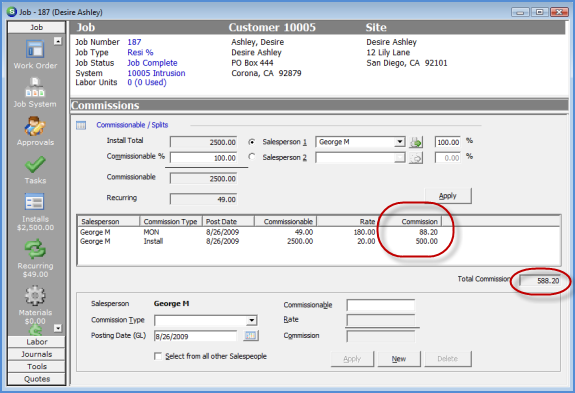Click the Rate input field

381,320
